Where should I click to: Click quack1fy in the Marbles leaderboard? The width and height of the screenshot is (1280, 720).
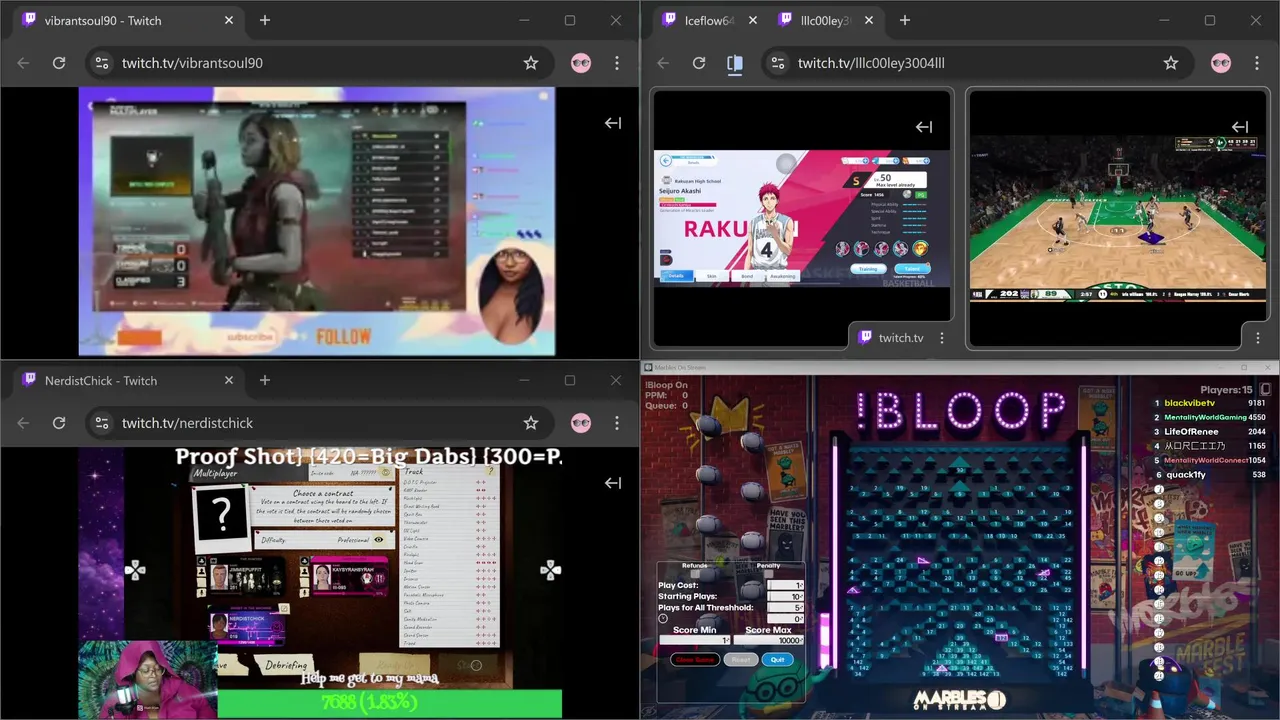(1185, 475)
